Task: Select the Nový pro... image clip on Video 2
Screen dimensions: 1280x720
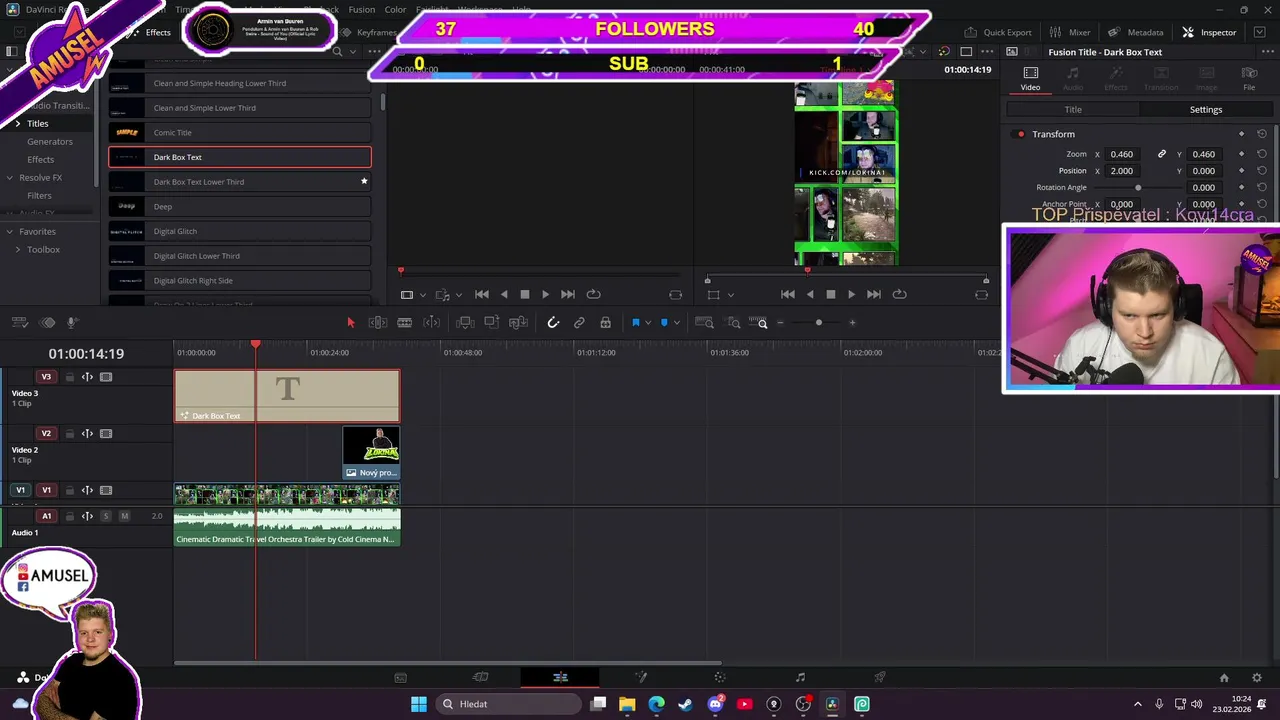Action: 371,453
